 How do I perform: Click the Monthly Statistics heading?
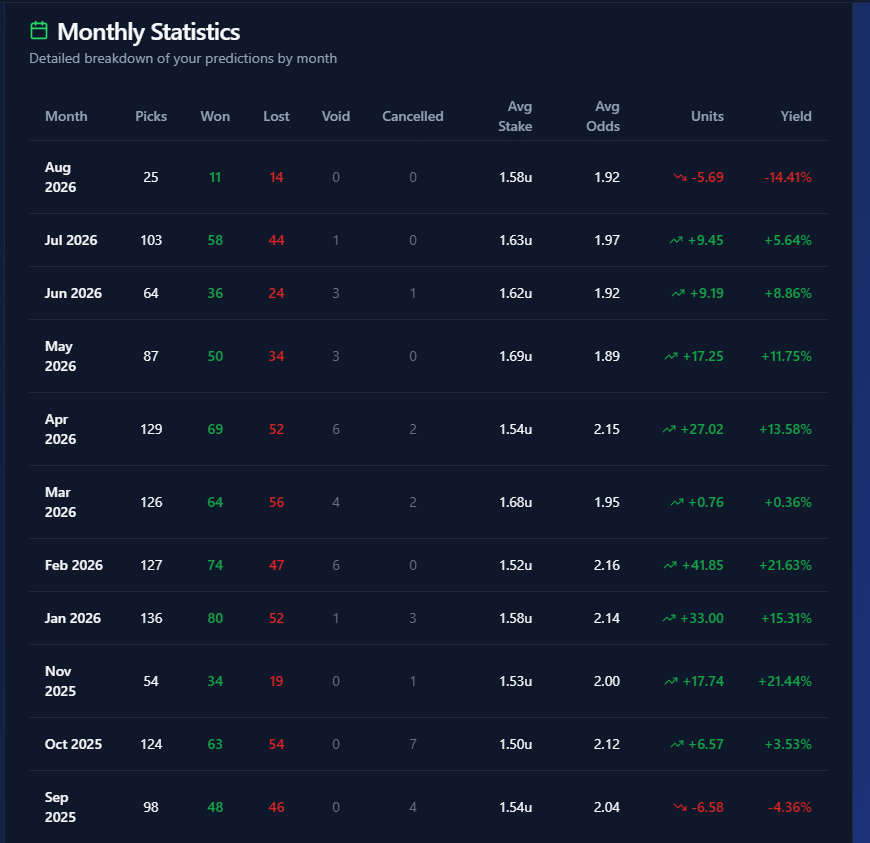click(149, 32)
